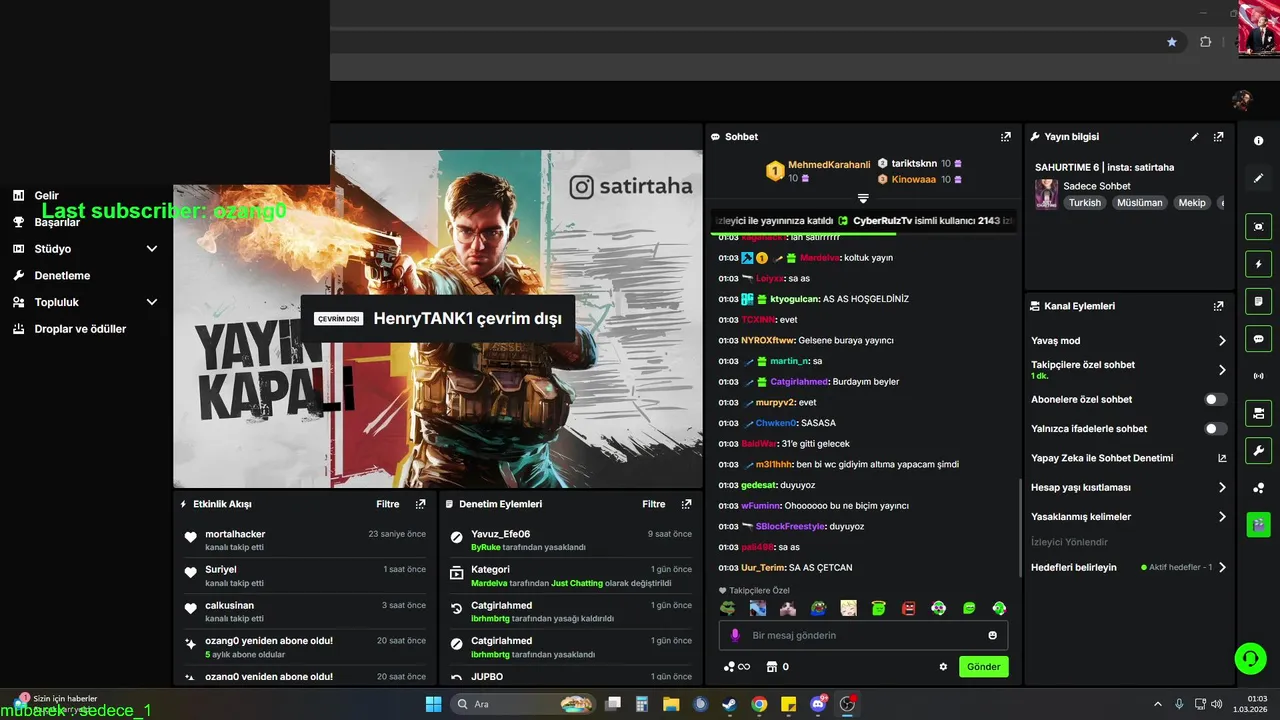This screenshot has width=1280, height=720.
Task: Click MehmedKarahanli in chat leaderboard
Action: click(829, 164)
